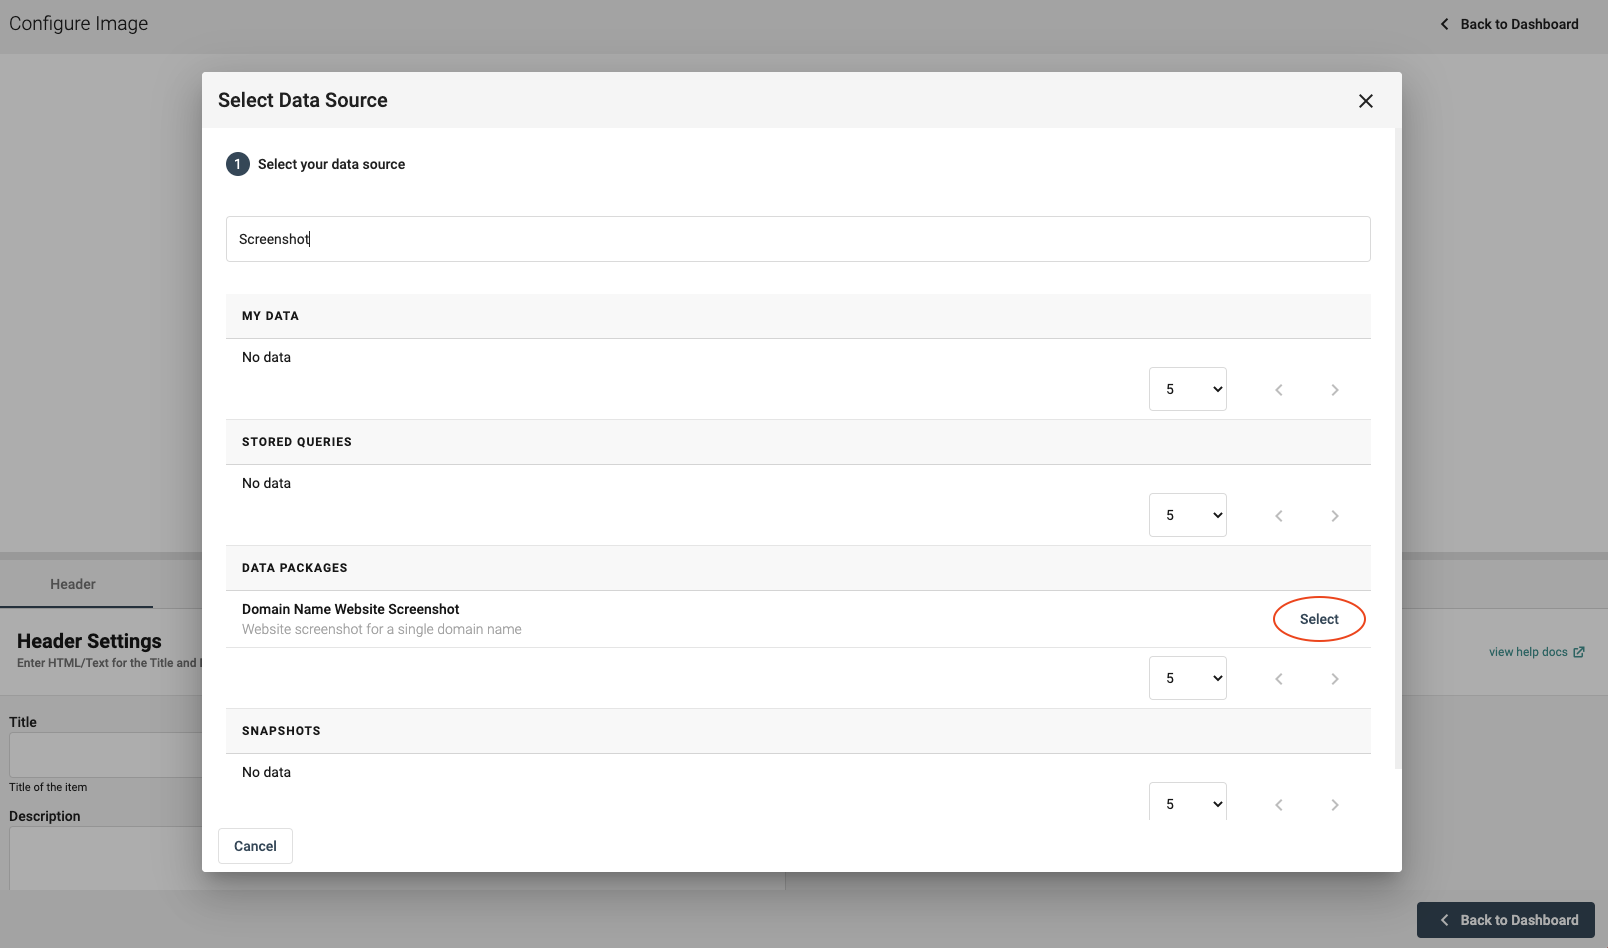Click the dark Back to Dashboard button

[x=1505, y=920]
